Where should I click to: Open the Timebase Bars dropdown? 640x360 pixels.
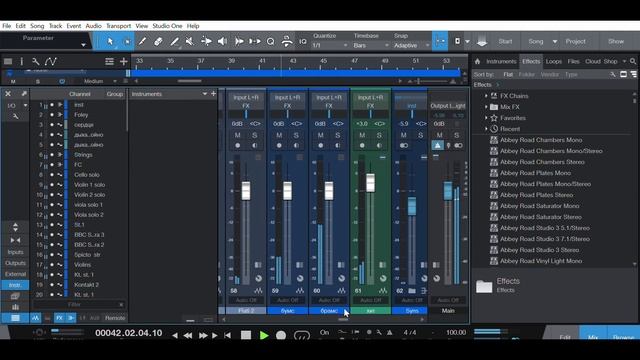coord(370,45)
